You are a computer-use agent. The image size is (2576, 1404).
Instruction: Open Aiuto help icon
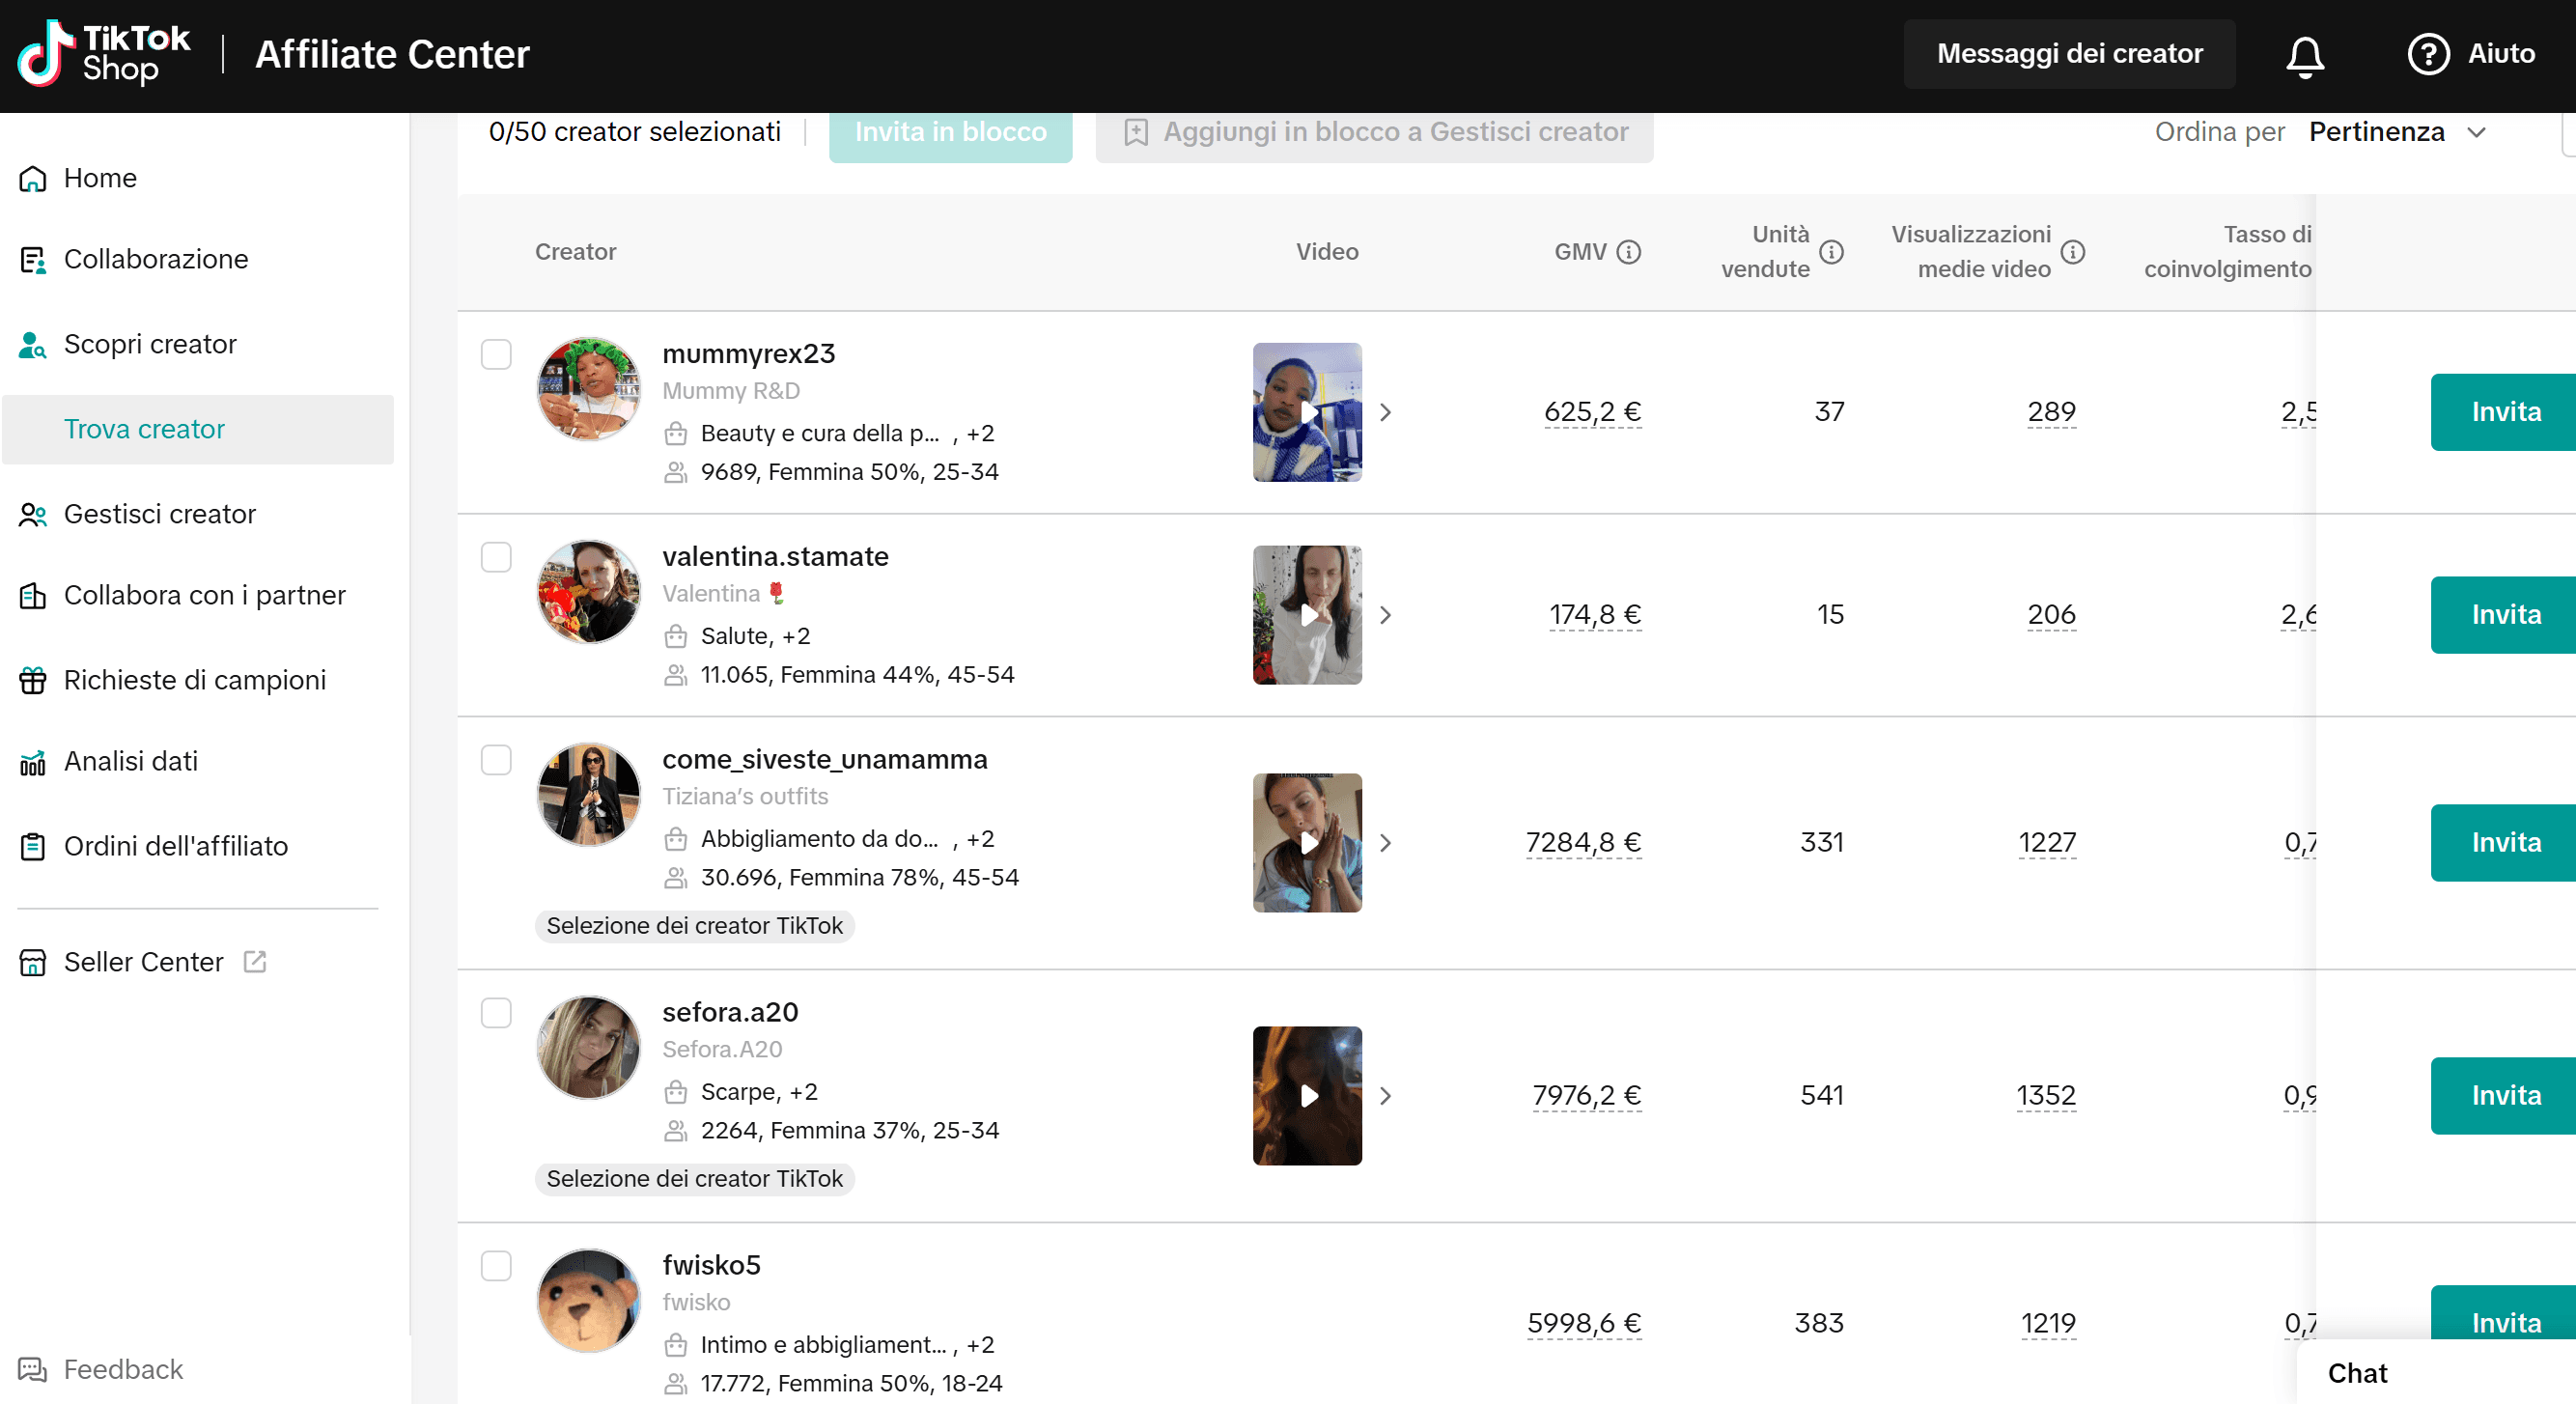click(x=2428, y=54)
